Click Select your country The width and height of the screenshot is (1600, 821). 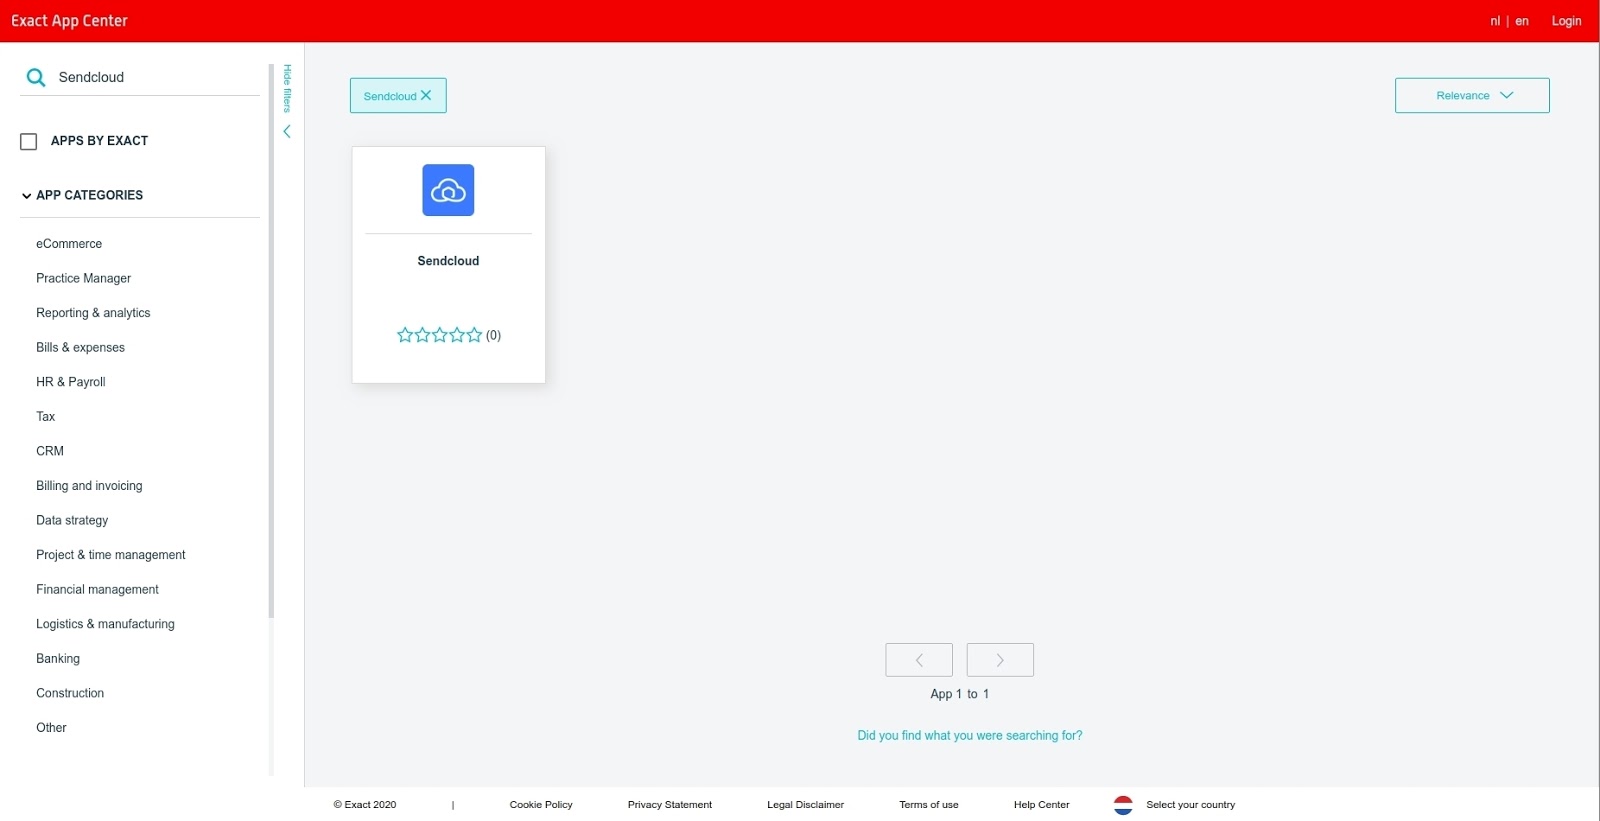[1190, 805]
